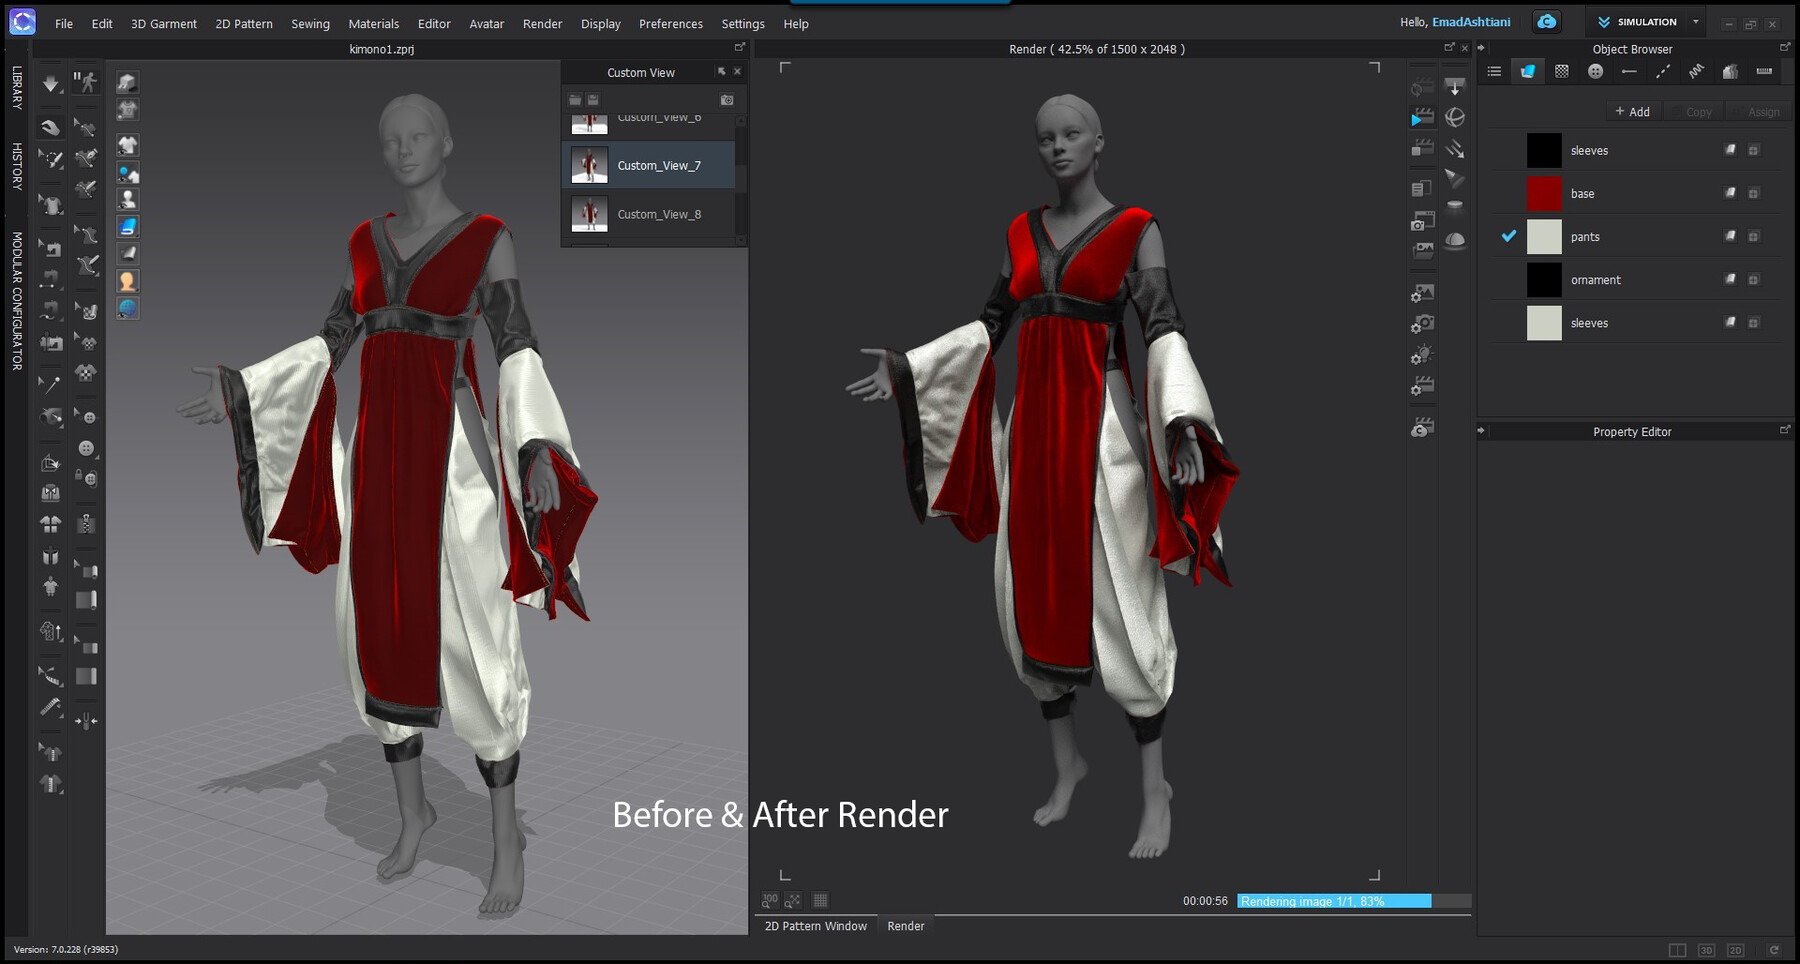The height and width of the screenshot is (964, 1800).
Task: Open the LIBRARY side panel
Action: click(17, 88)
